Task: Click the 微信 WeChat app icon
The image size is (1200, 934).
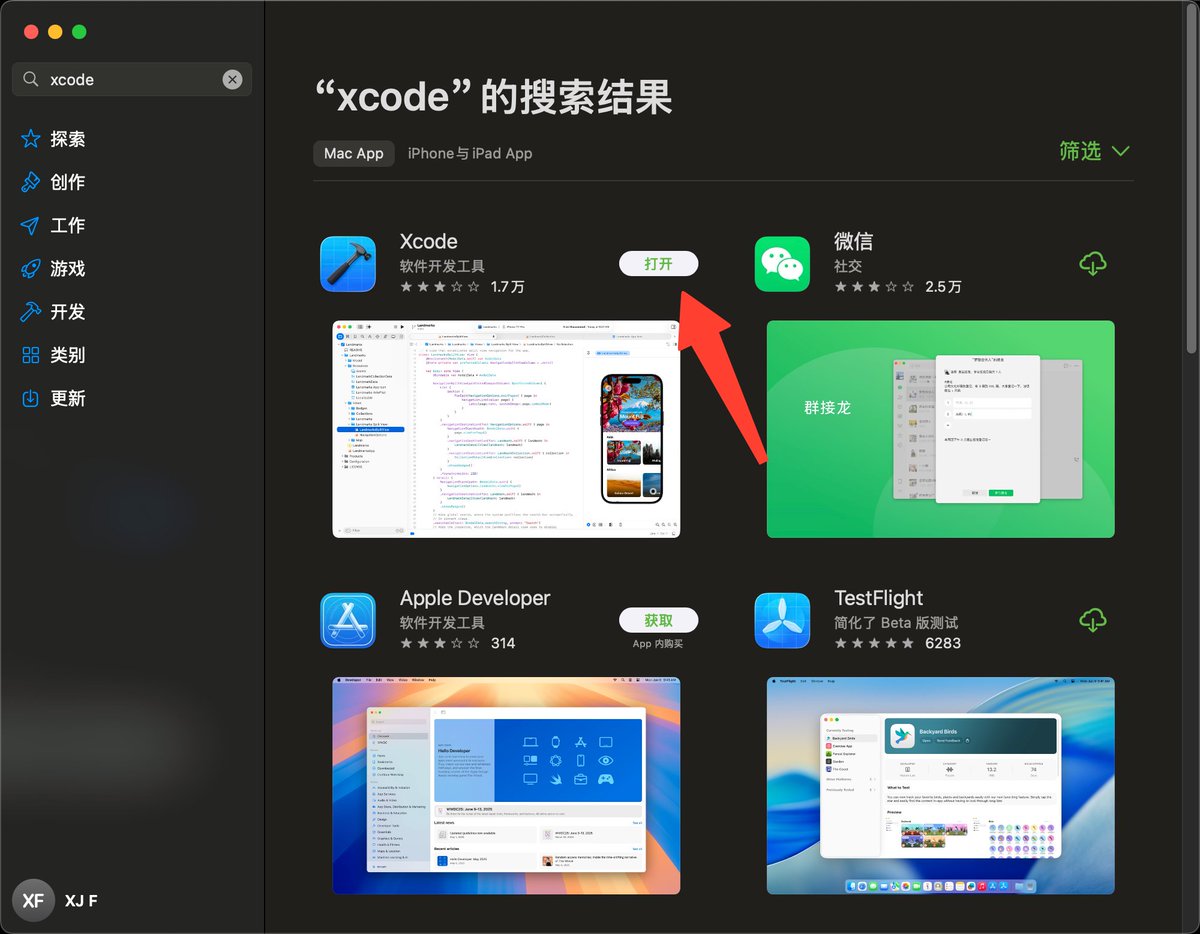Action: tap(782, 264)
